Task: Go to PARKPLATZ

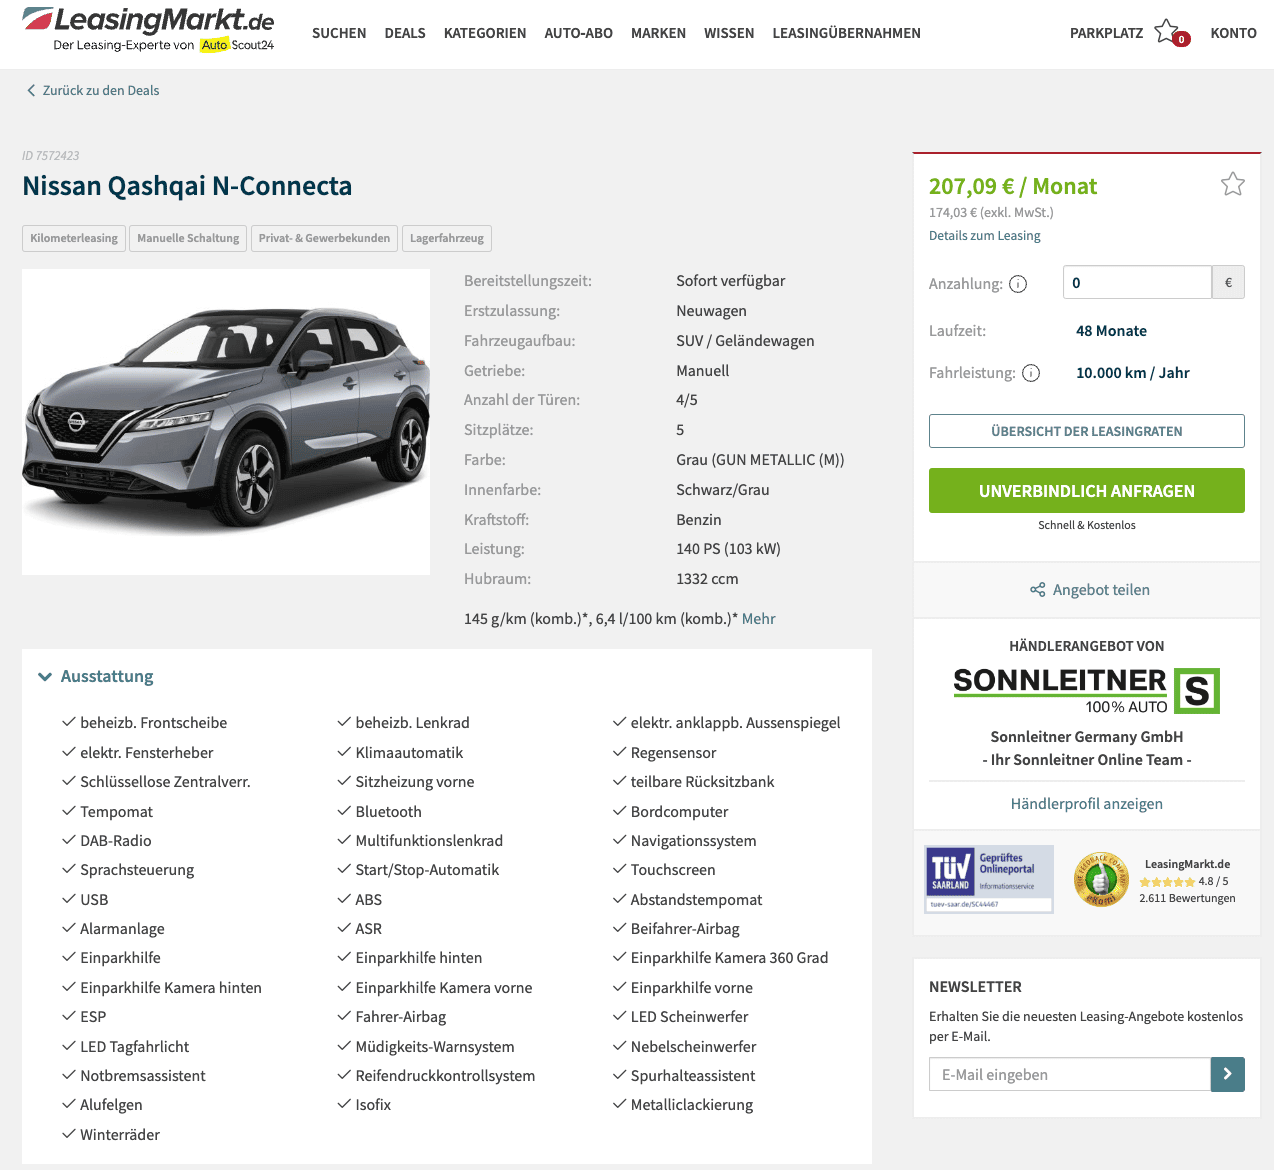Action: pyautogui.click(x=1106, y=33)
